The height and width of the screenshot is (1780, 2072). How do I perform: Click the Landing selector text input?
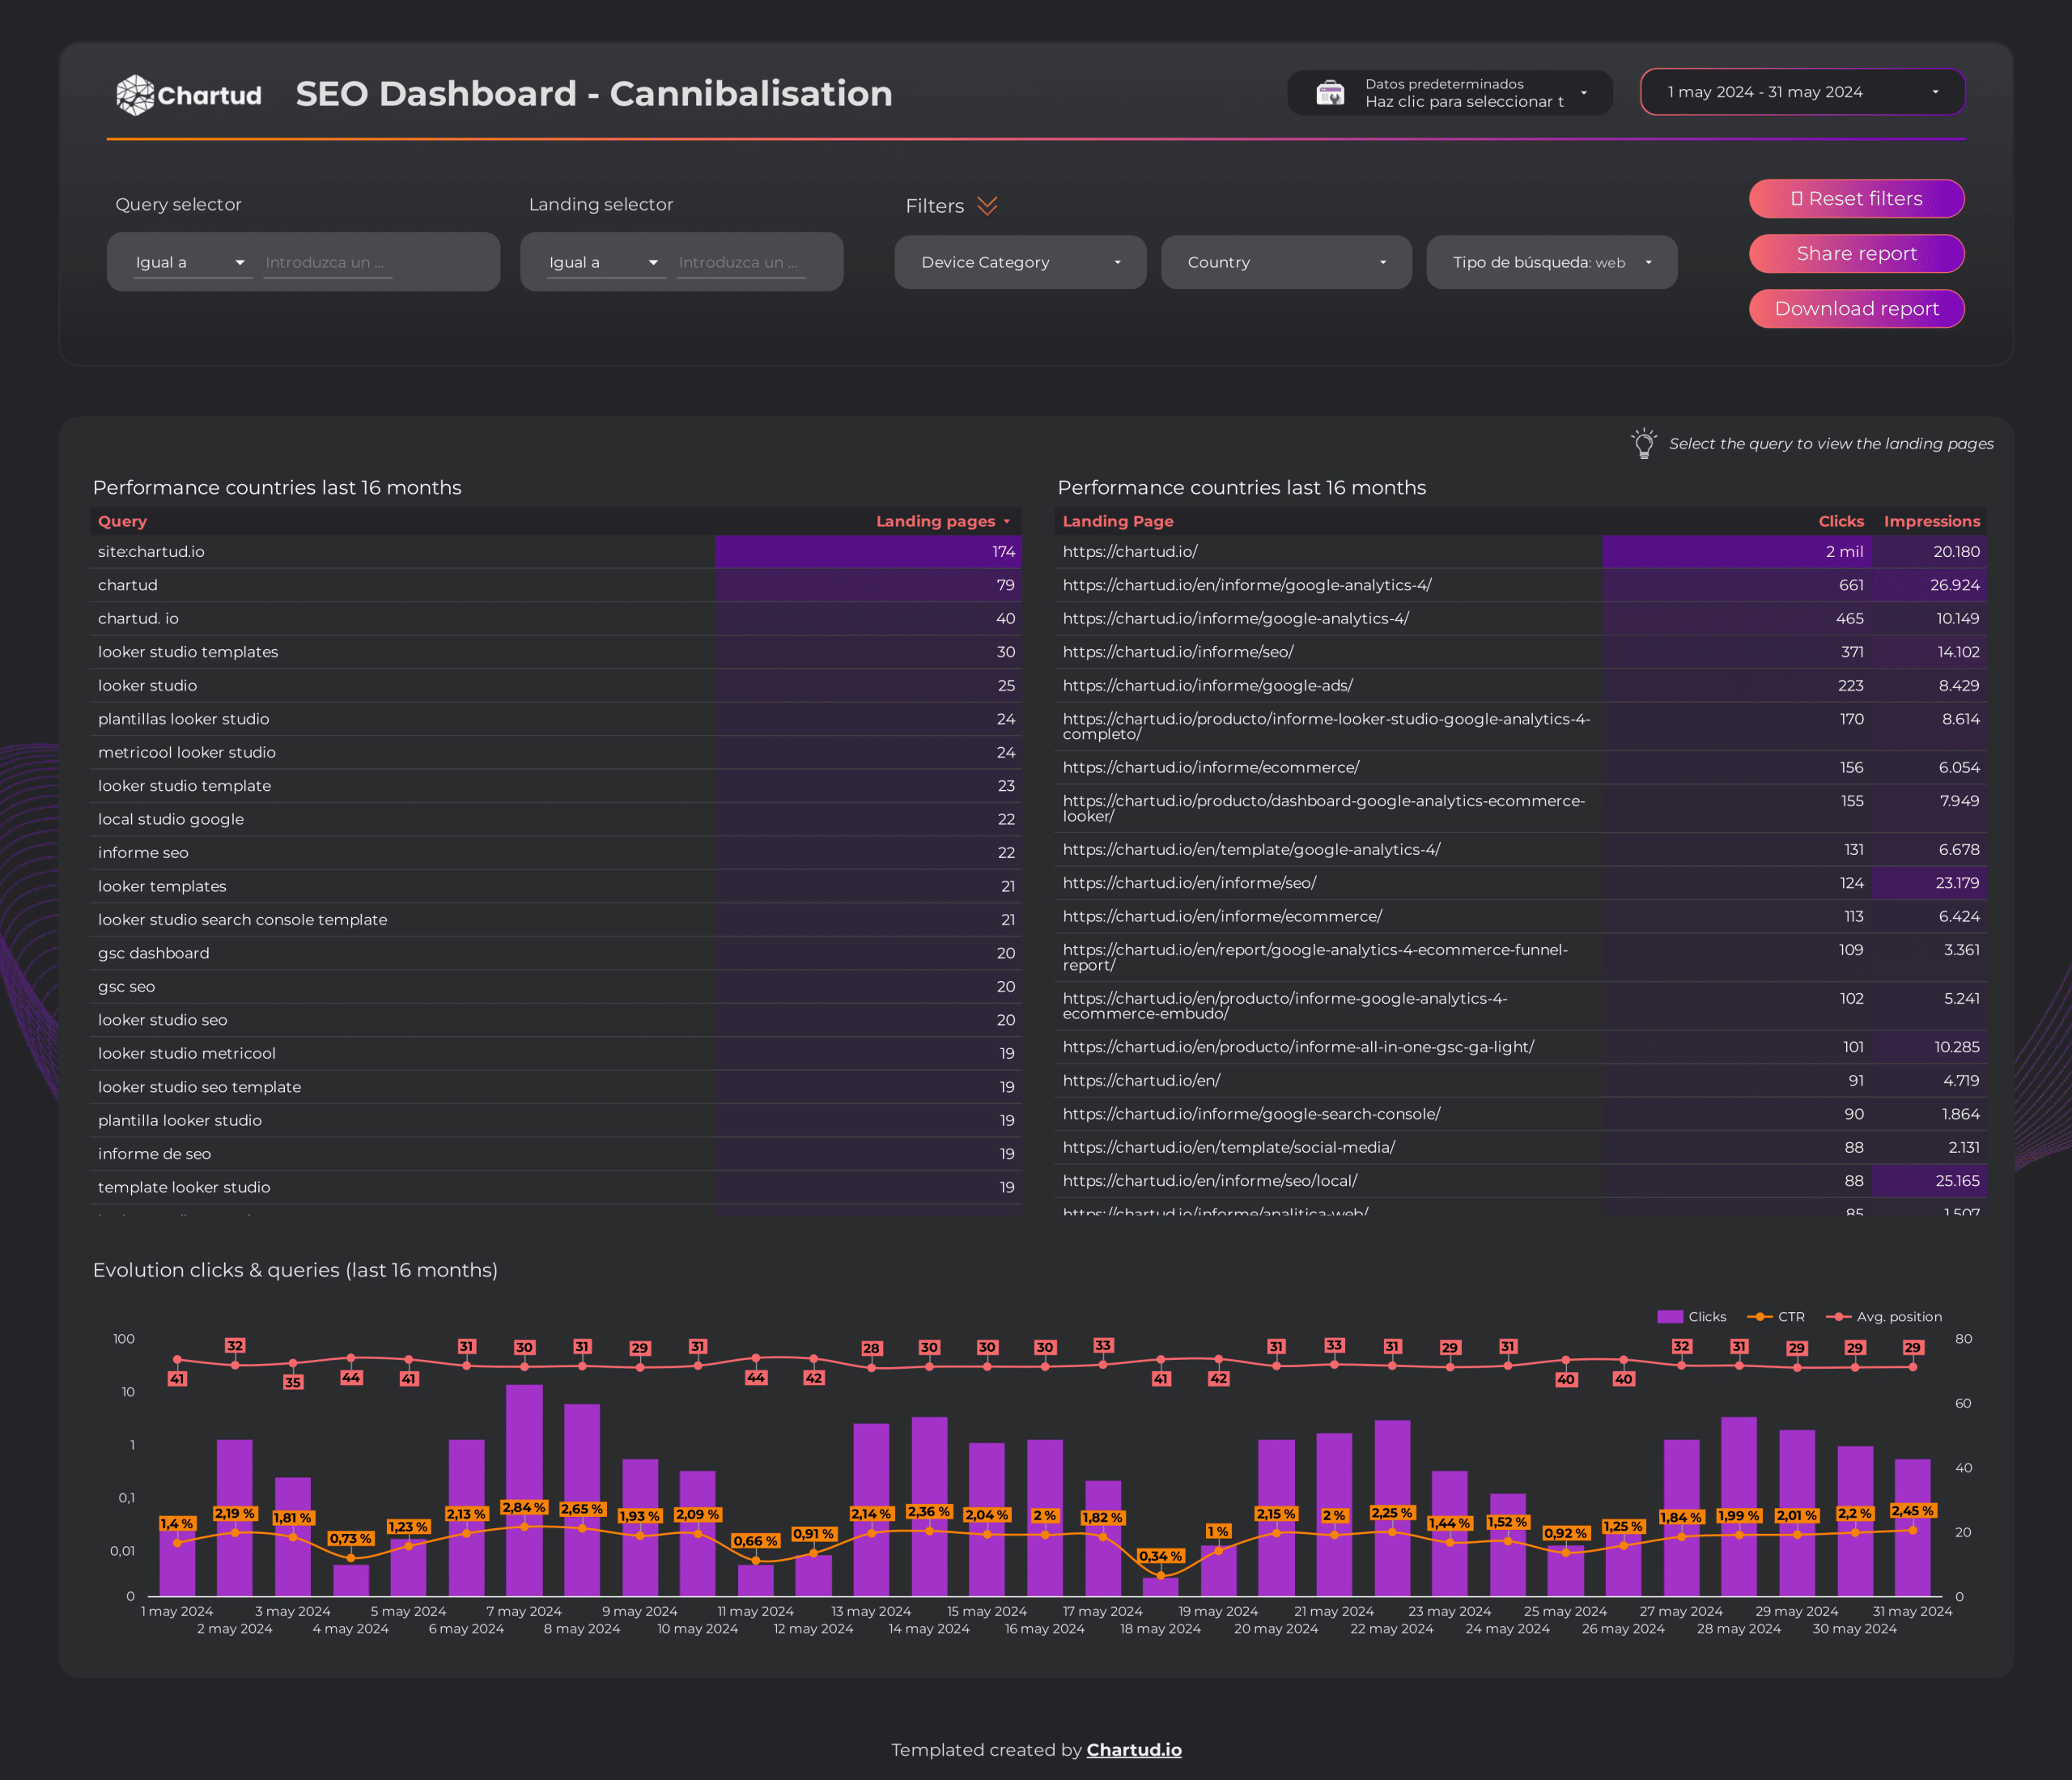(740, 262)
